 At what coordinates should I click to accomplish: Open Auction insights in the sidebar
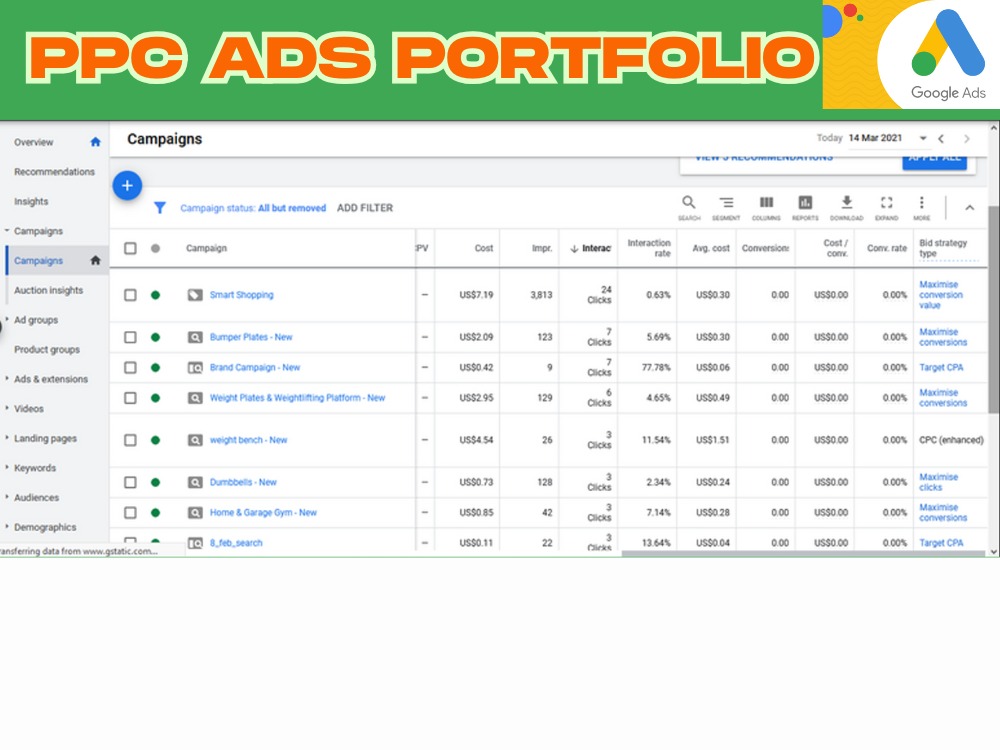pyautogui.click(x=48, y=290)
